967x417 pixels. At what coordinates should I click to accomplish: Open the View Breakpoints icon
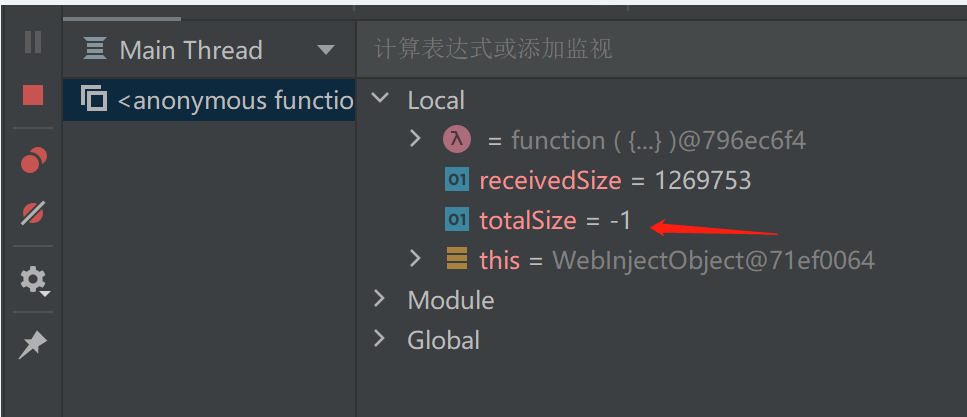(x=33, y=160)
